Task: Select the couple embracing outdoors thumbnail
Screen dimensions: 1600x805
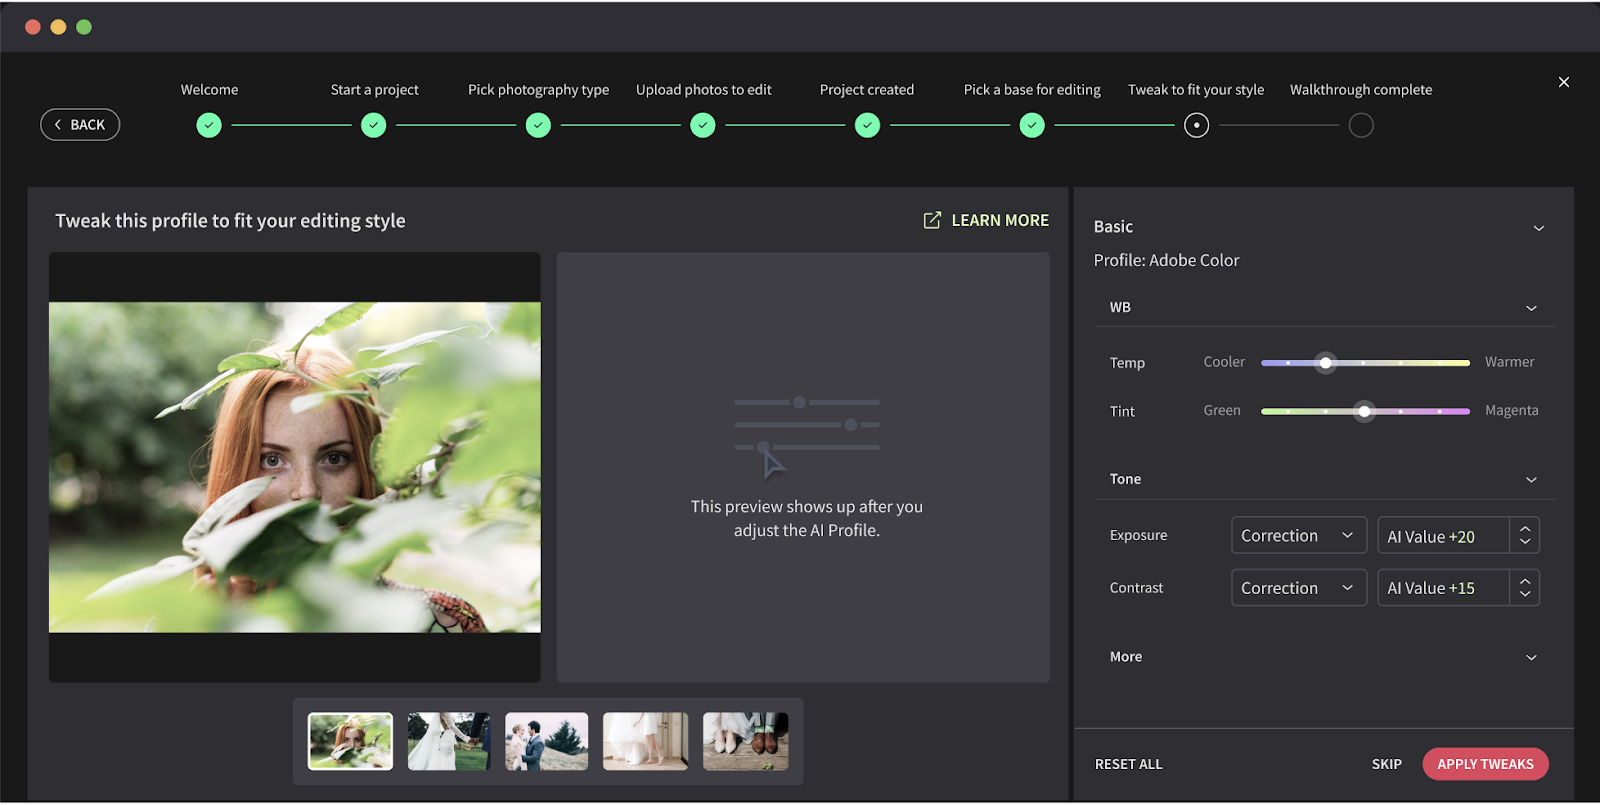Action: coord(547,741)
